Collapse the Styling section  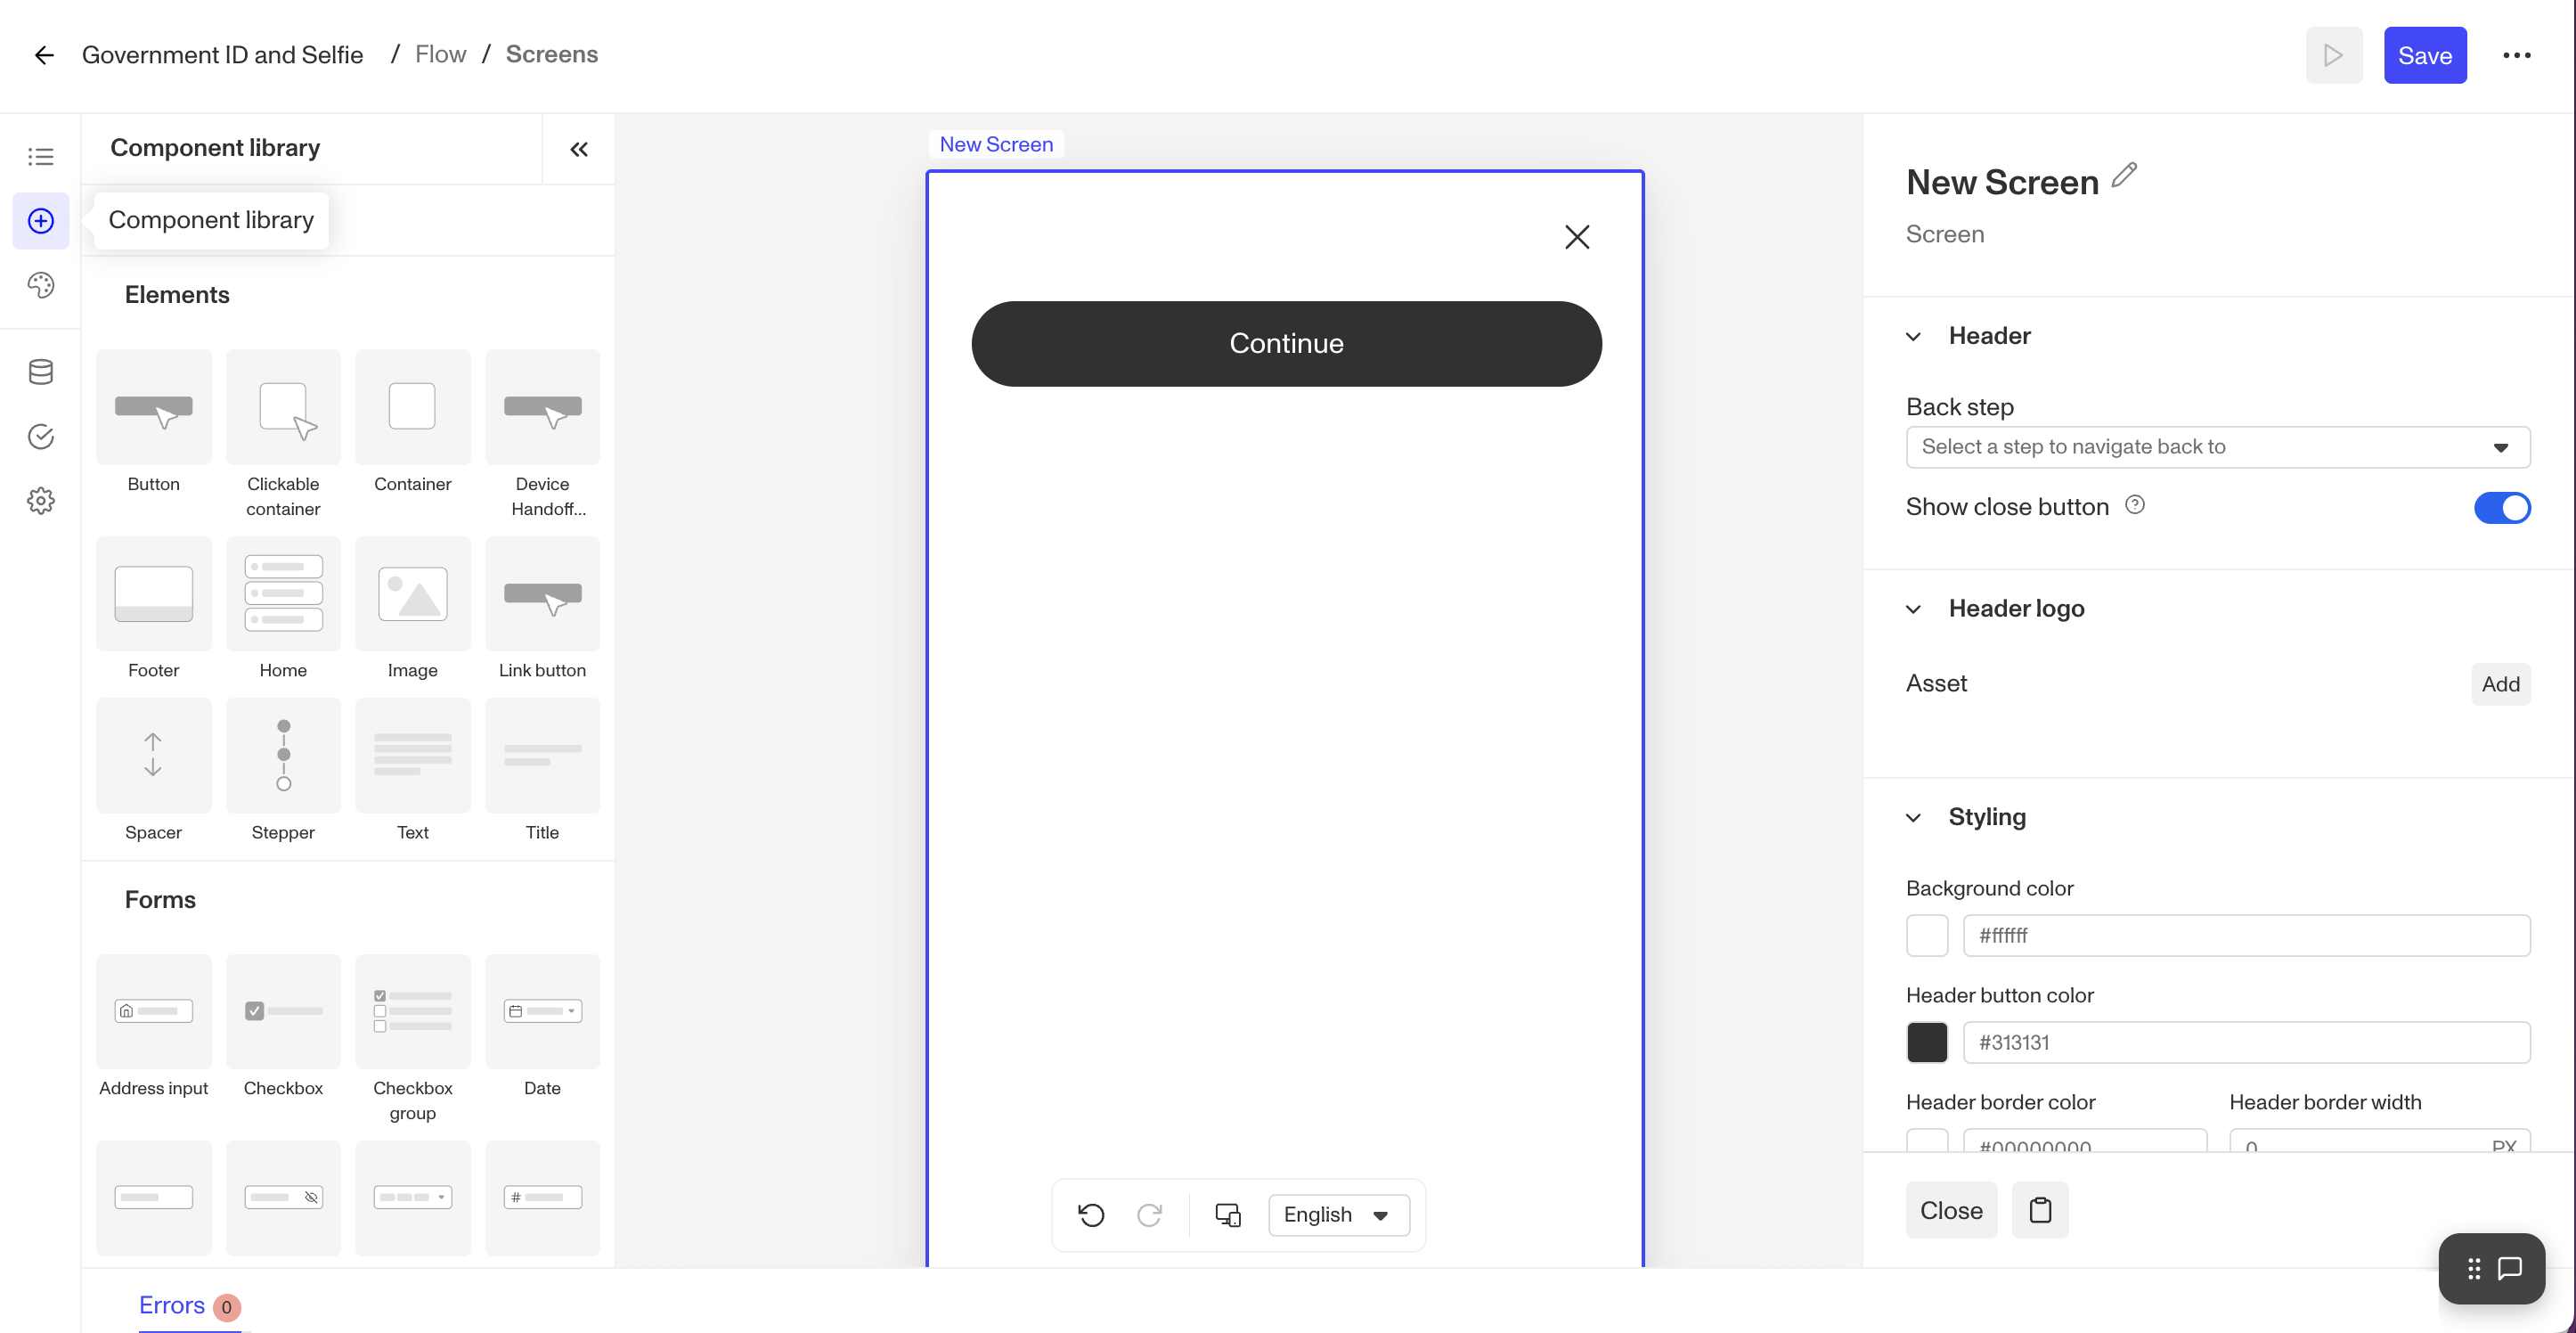[1914, 818]
